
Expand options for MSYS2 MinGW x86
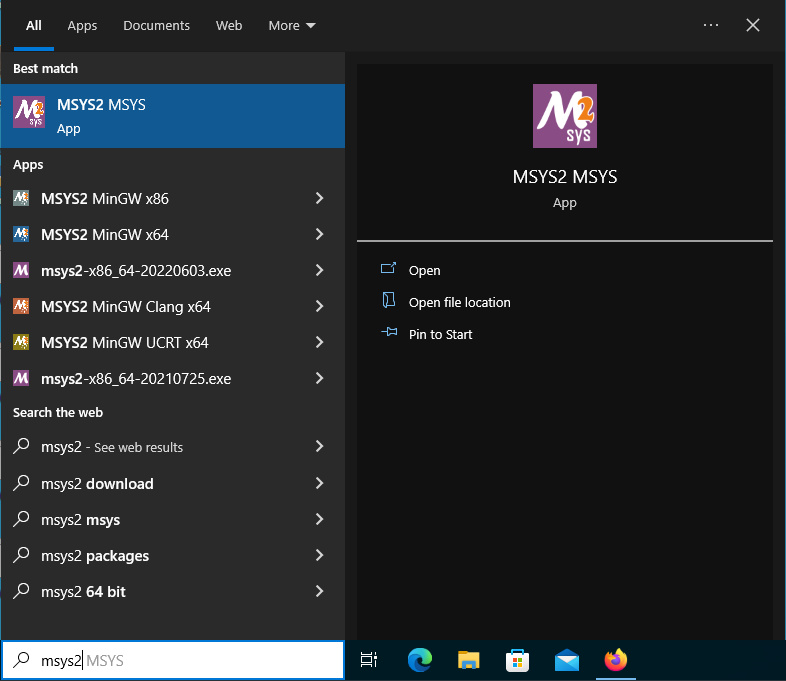pyautogui.click(x=319, y=198)
